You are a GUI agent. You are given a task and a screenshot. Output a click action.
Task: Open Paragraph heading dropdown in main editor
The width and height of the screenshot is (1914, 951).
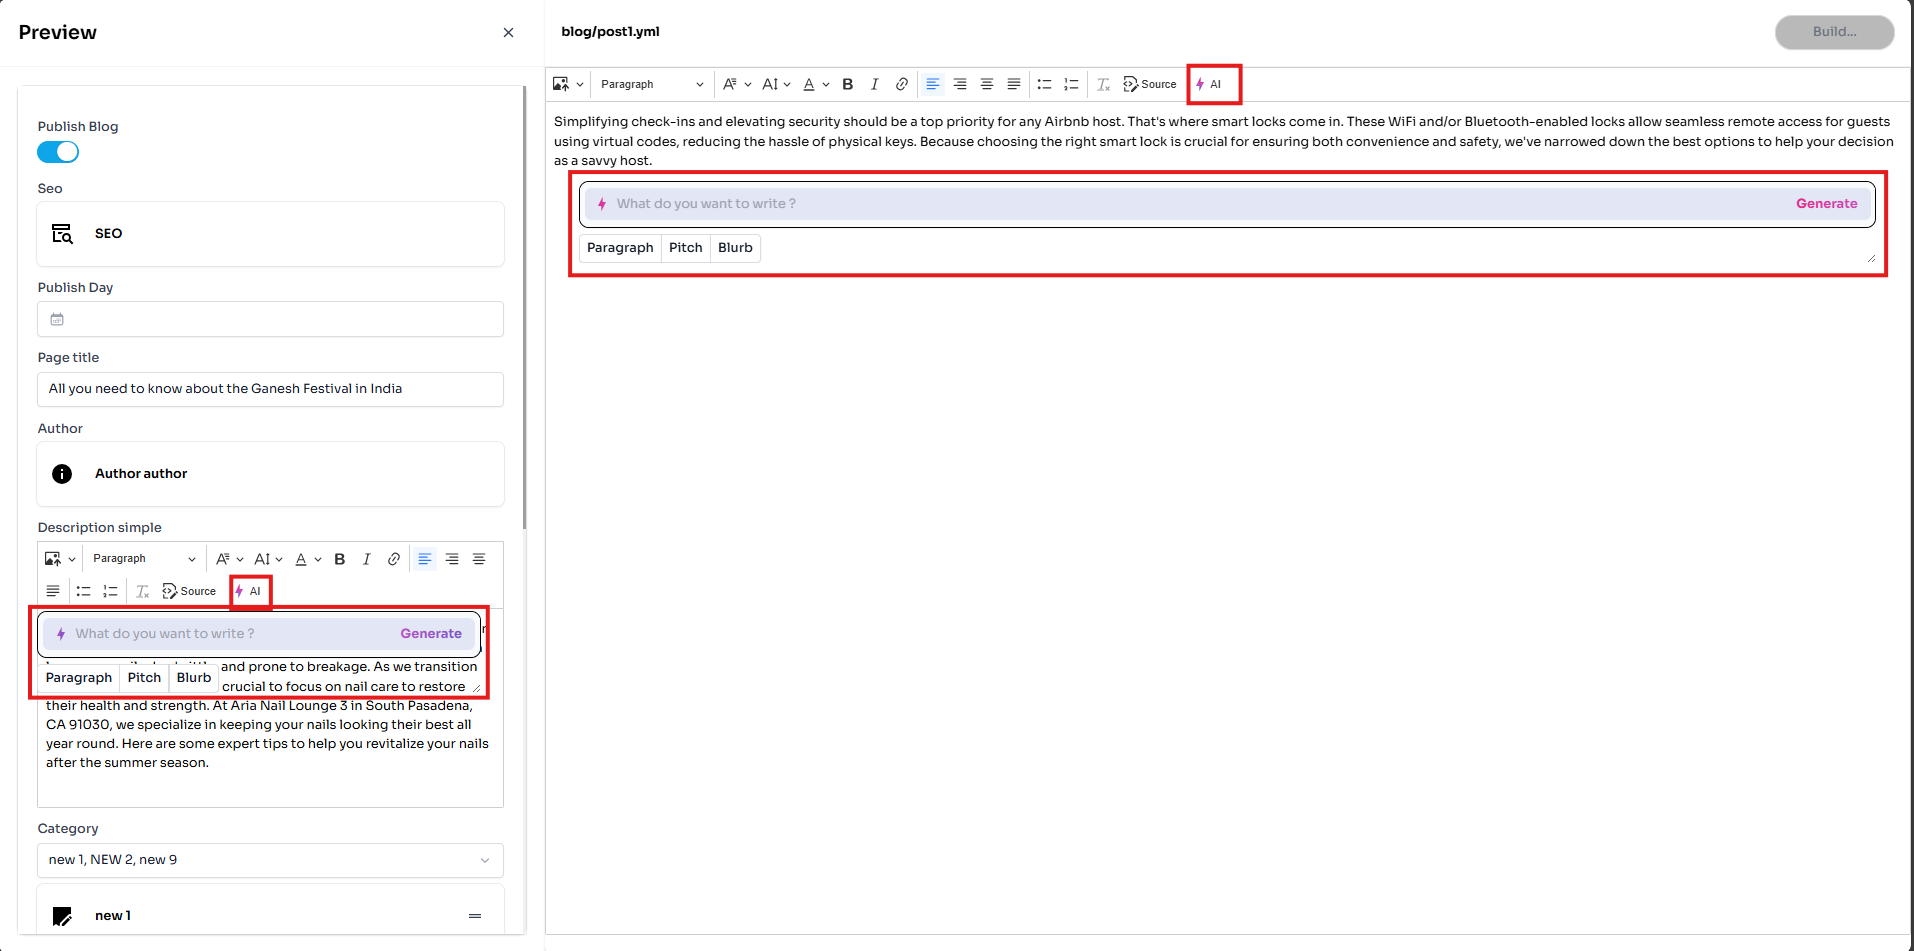(651, 84)
